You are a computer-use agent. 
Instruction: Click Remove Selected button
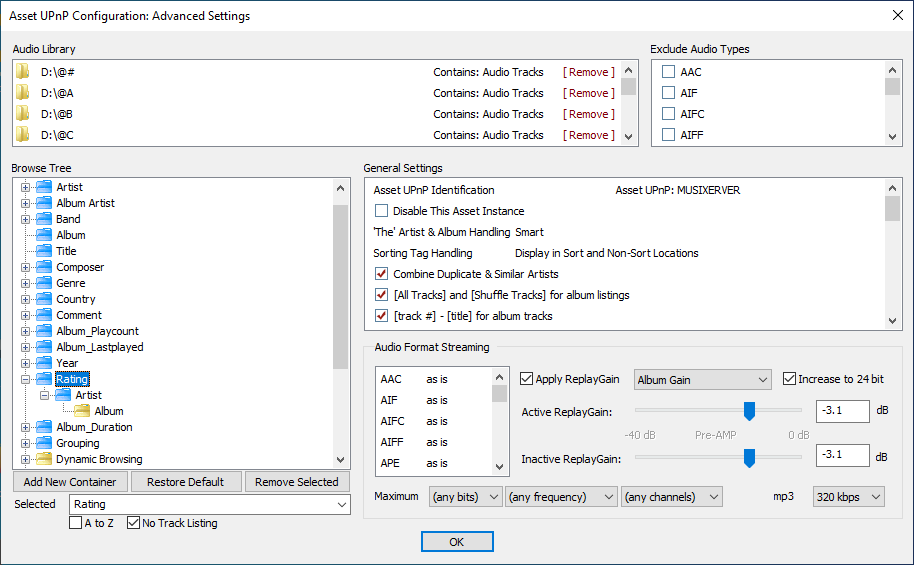pyautogui.click(x=297, y=482)
